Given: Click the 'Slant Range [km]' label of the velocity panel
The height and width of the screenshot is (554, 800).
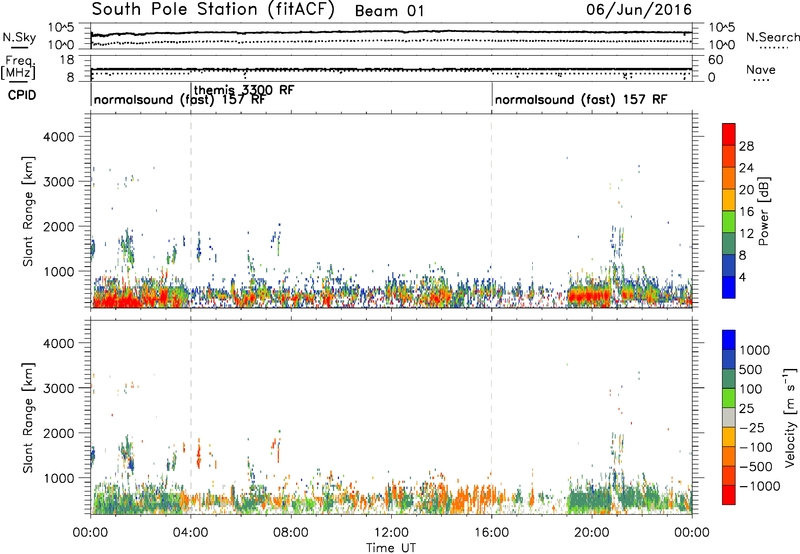Looking at the screenshot, I should tap(28, 418).
